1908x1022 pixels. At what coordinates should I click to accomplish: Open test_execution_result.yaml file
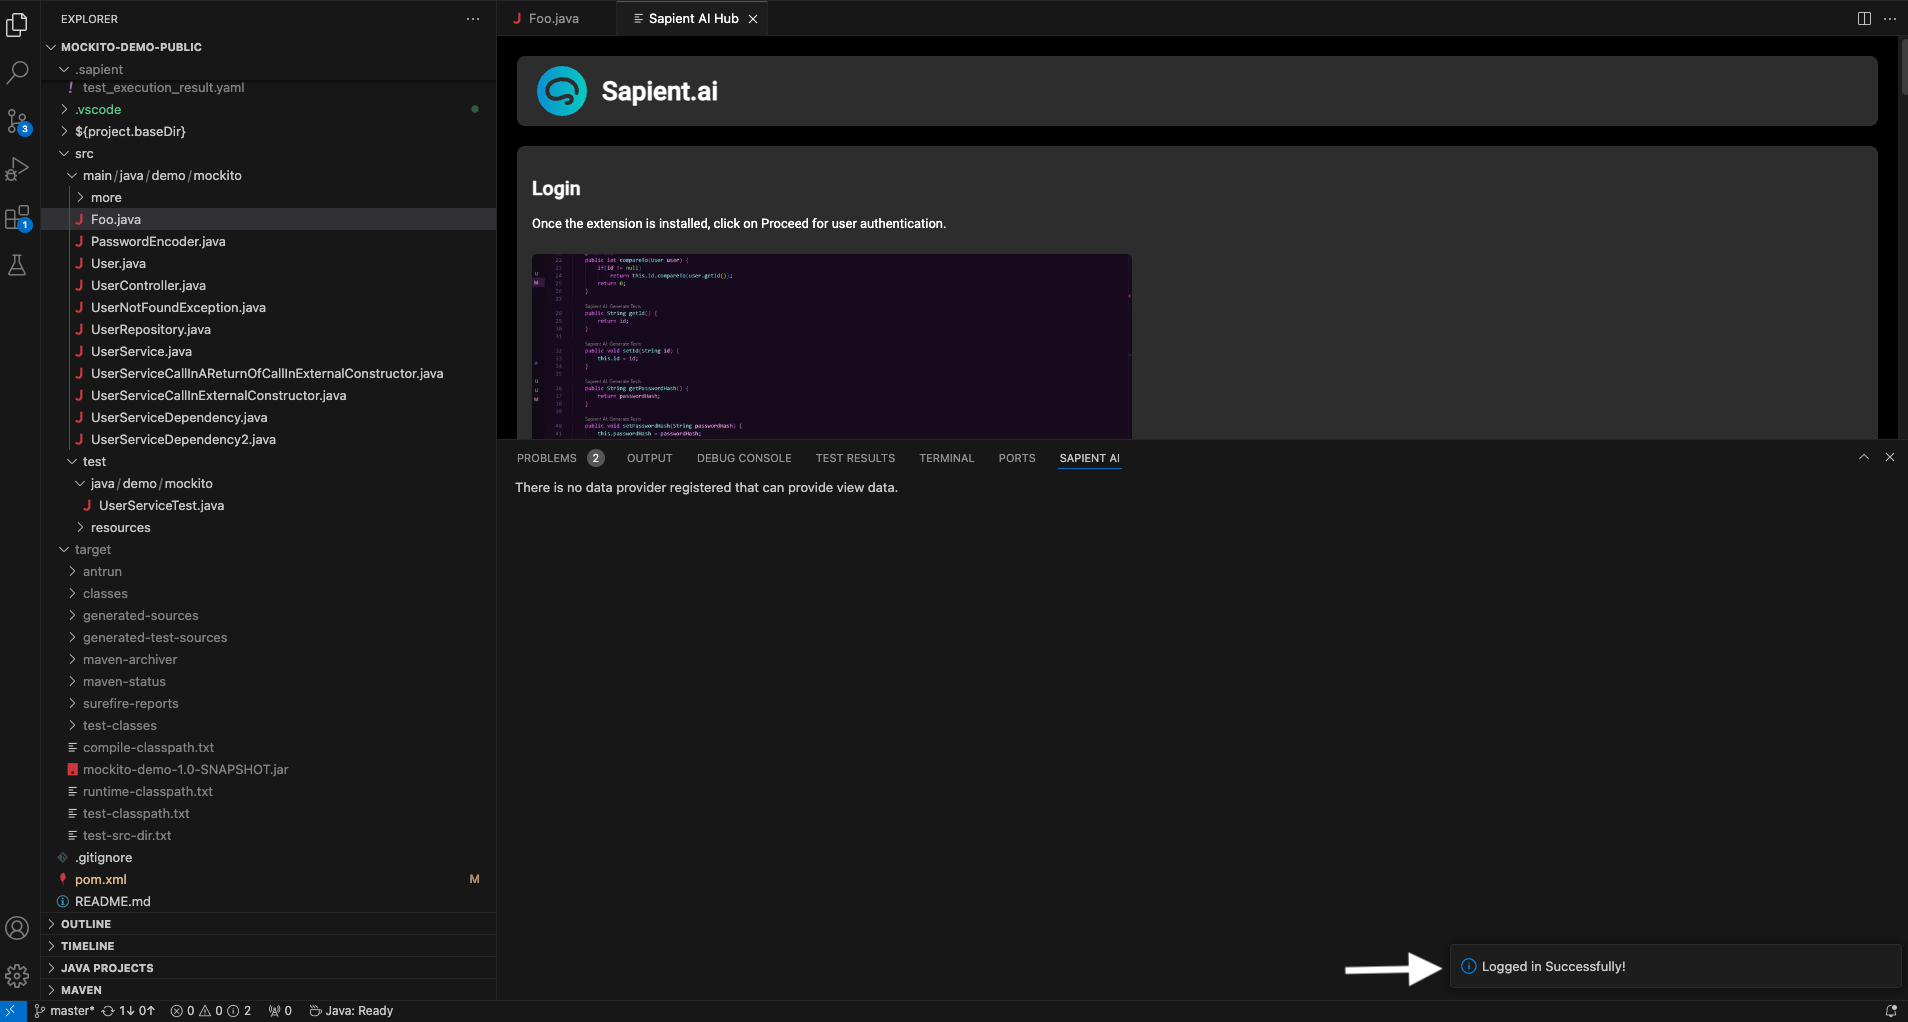[268, 88]
